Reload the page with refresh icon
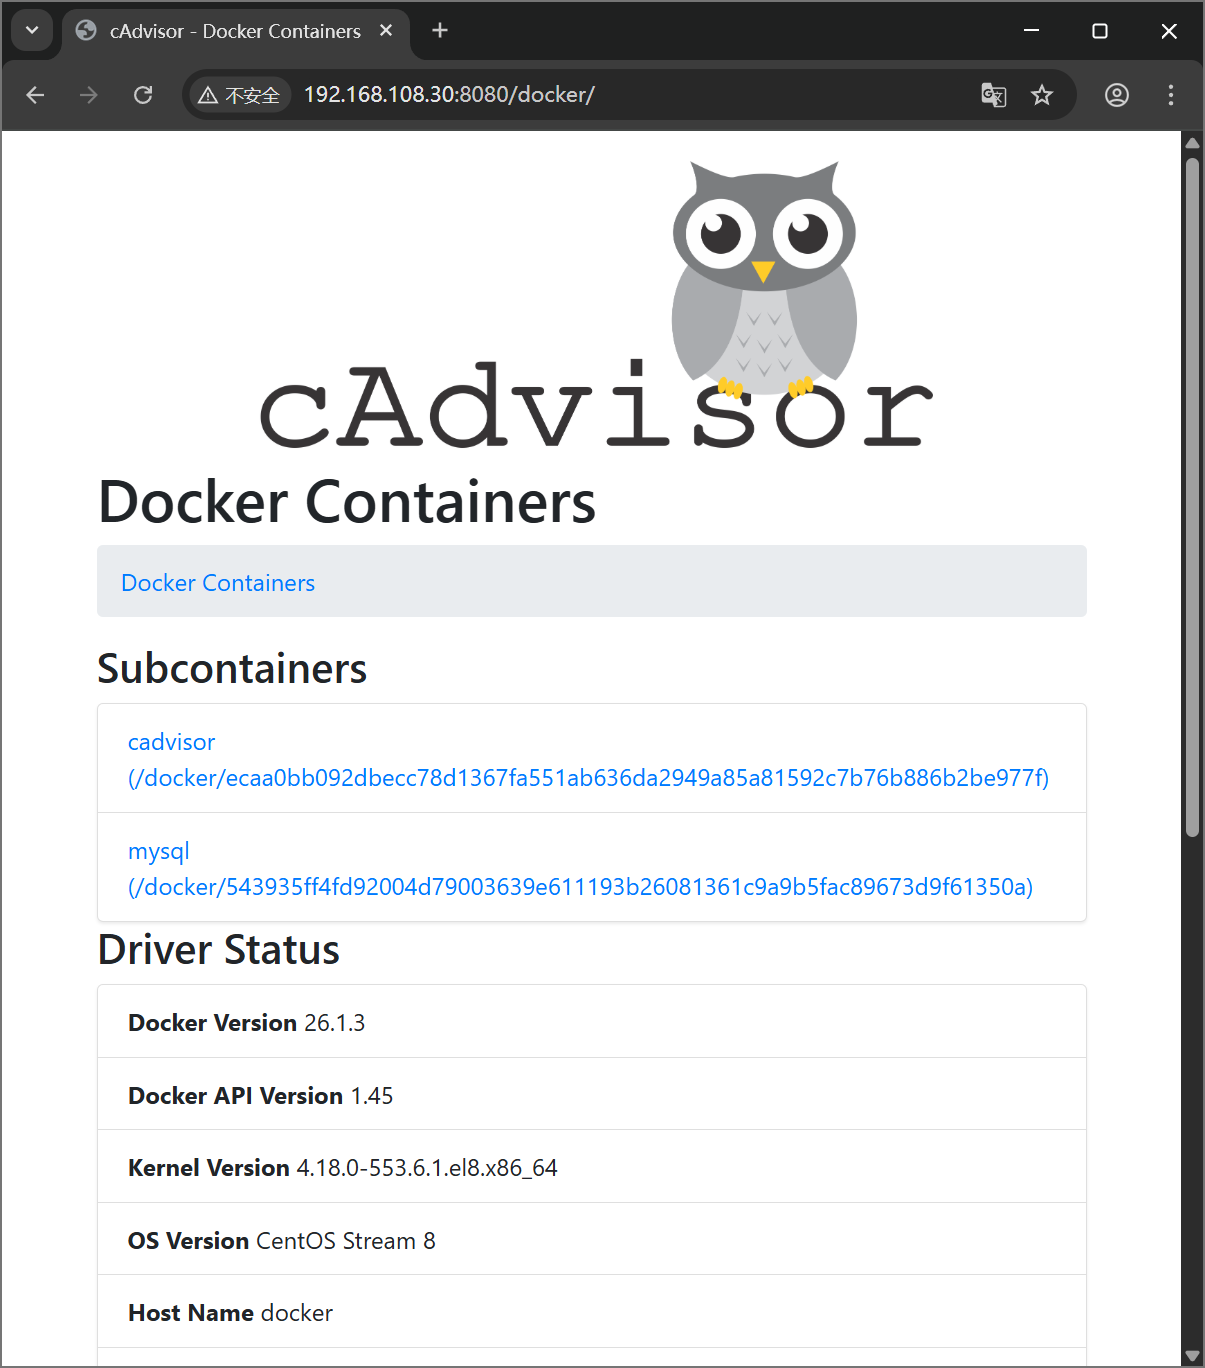Image resolution: width=1205 pixels, height=1368 pixels. [x=143, y=95]
